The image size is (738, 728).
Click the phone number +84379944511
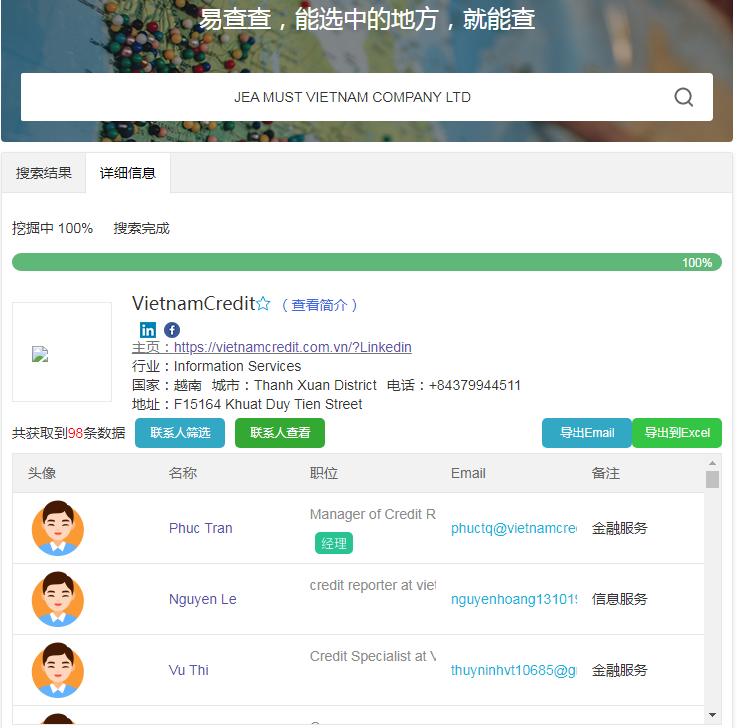[474, 385]
